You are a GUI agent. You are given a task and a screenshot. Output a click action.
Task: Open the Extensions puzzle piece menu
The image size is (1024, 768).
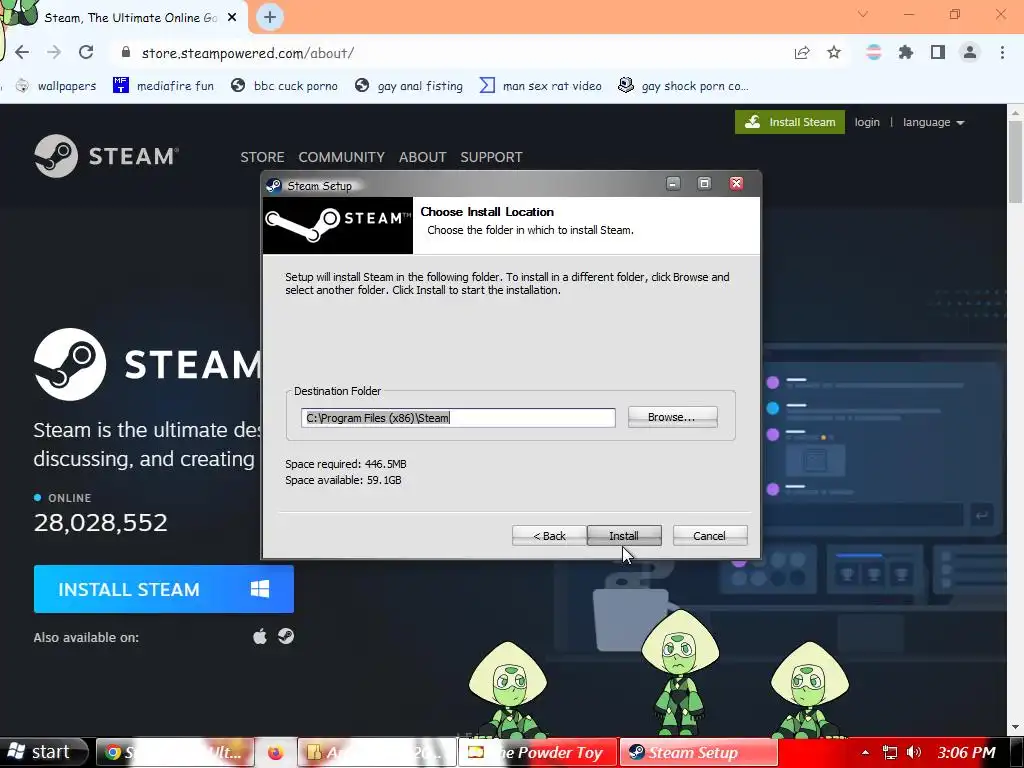906,52
